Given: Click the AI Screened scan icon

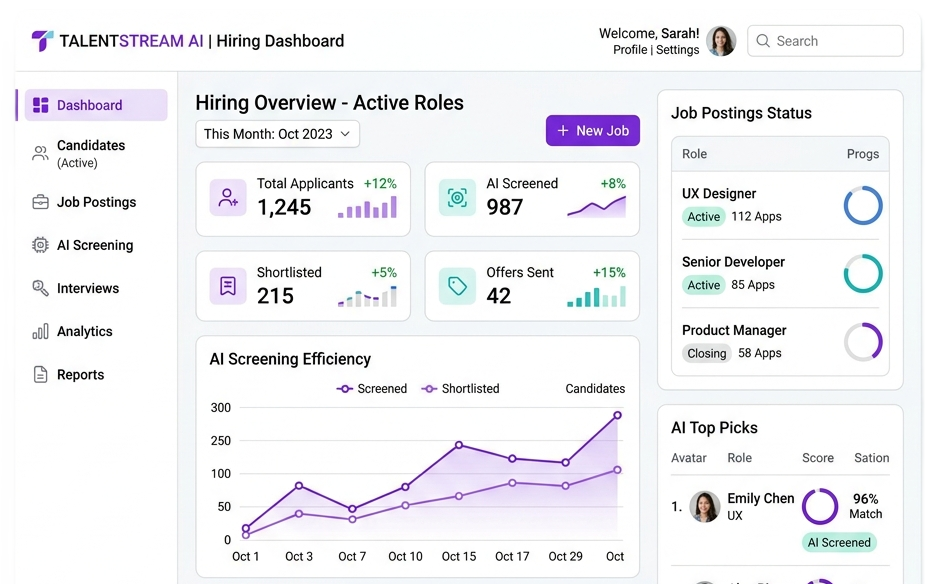Looking at the screenshot, I should 457,197.
